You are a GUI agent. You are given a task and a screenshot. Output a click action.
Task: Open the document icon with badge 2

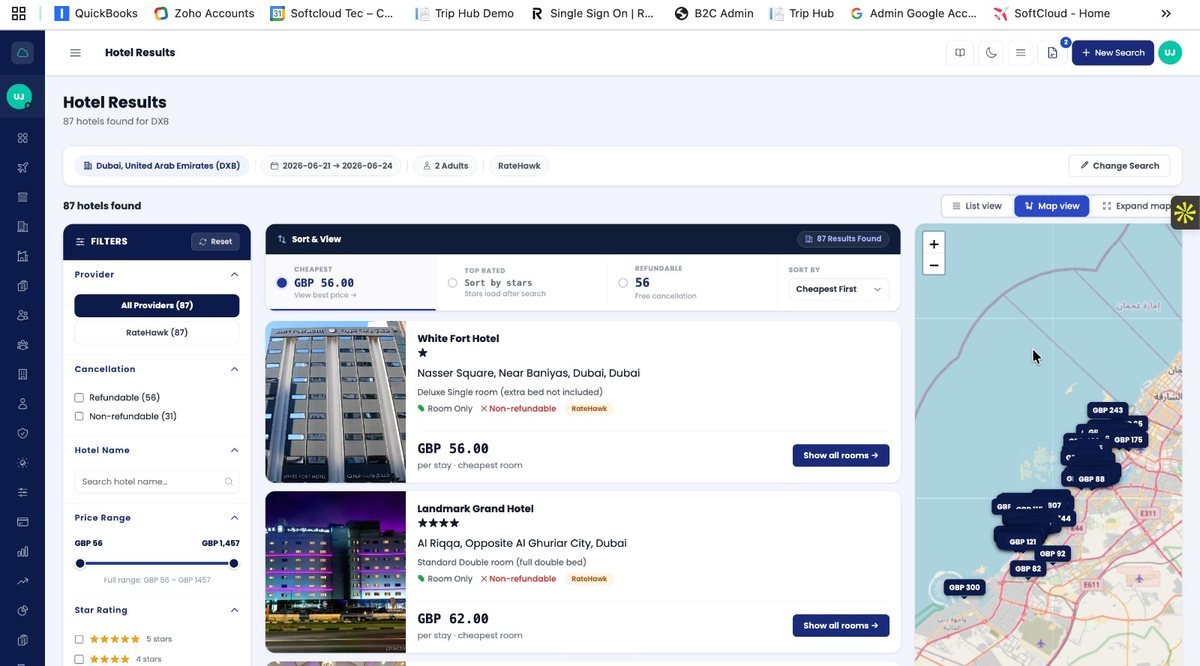pyautogui.click(x=1052, y=53)
